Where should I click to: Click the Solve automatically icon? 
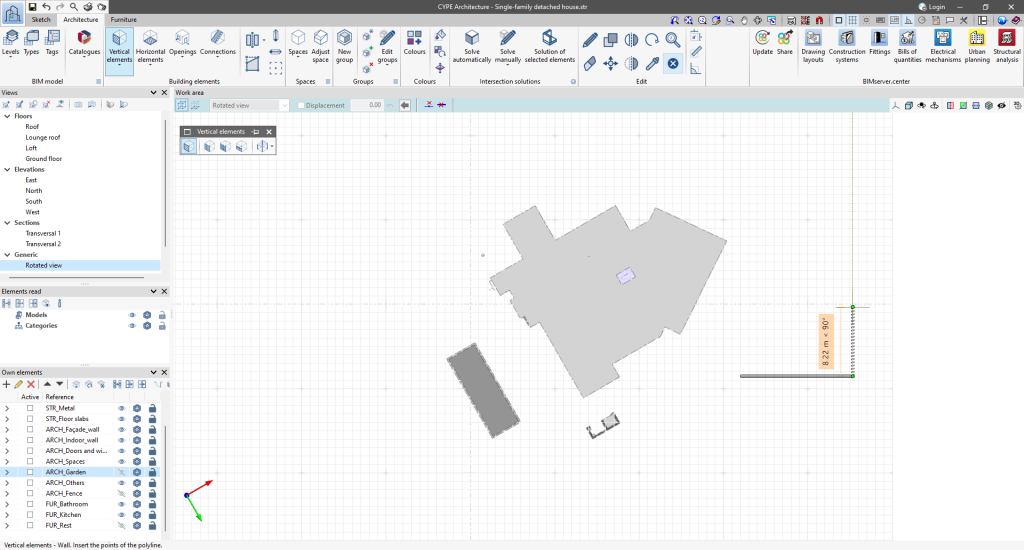[471, 43]
